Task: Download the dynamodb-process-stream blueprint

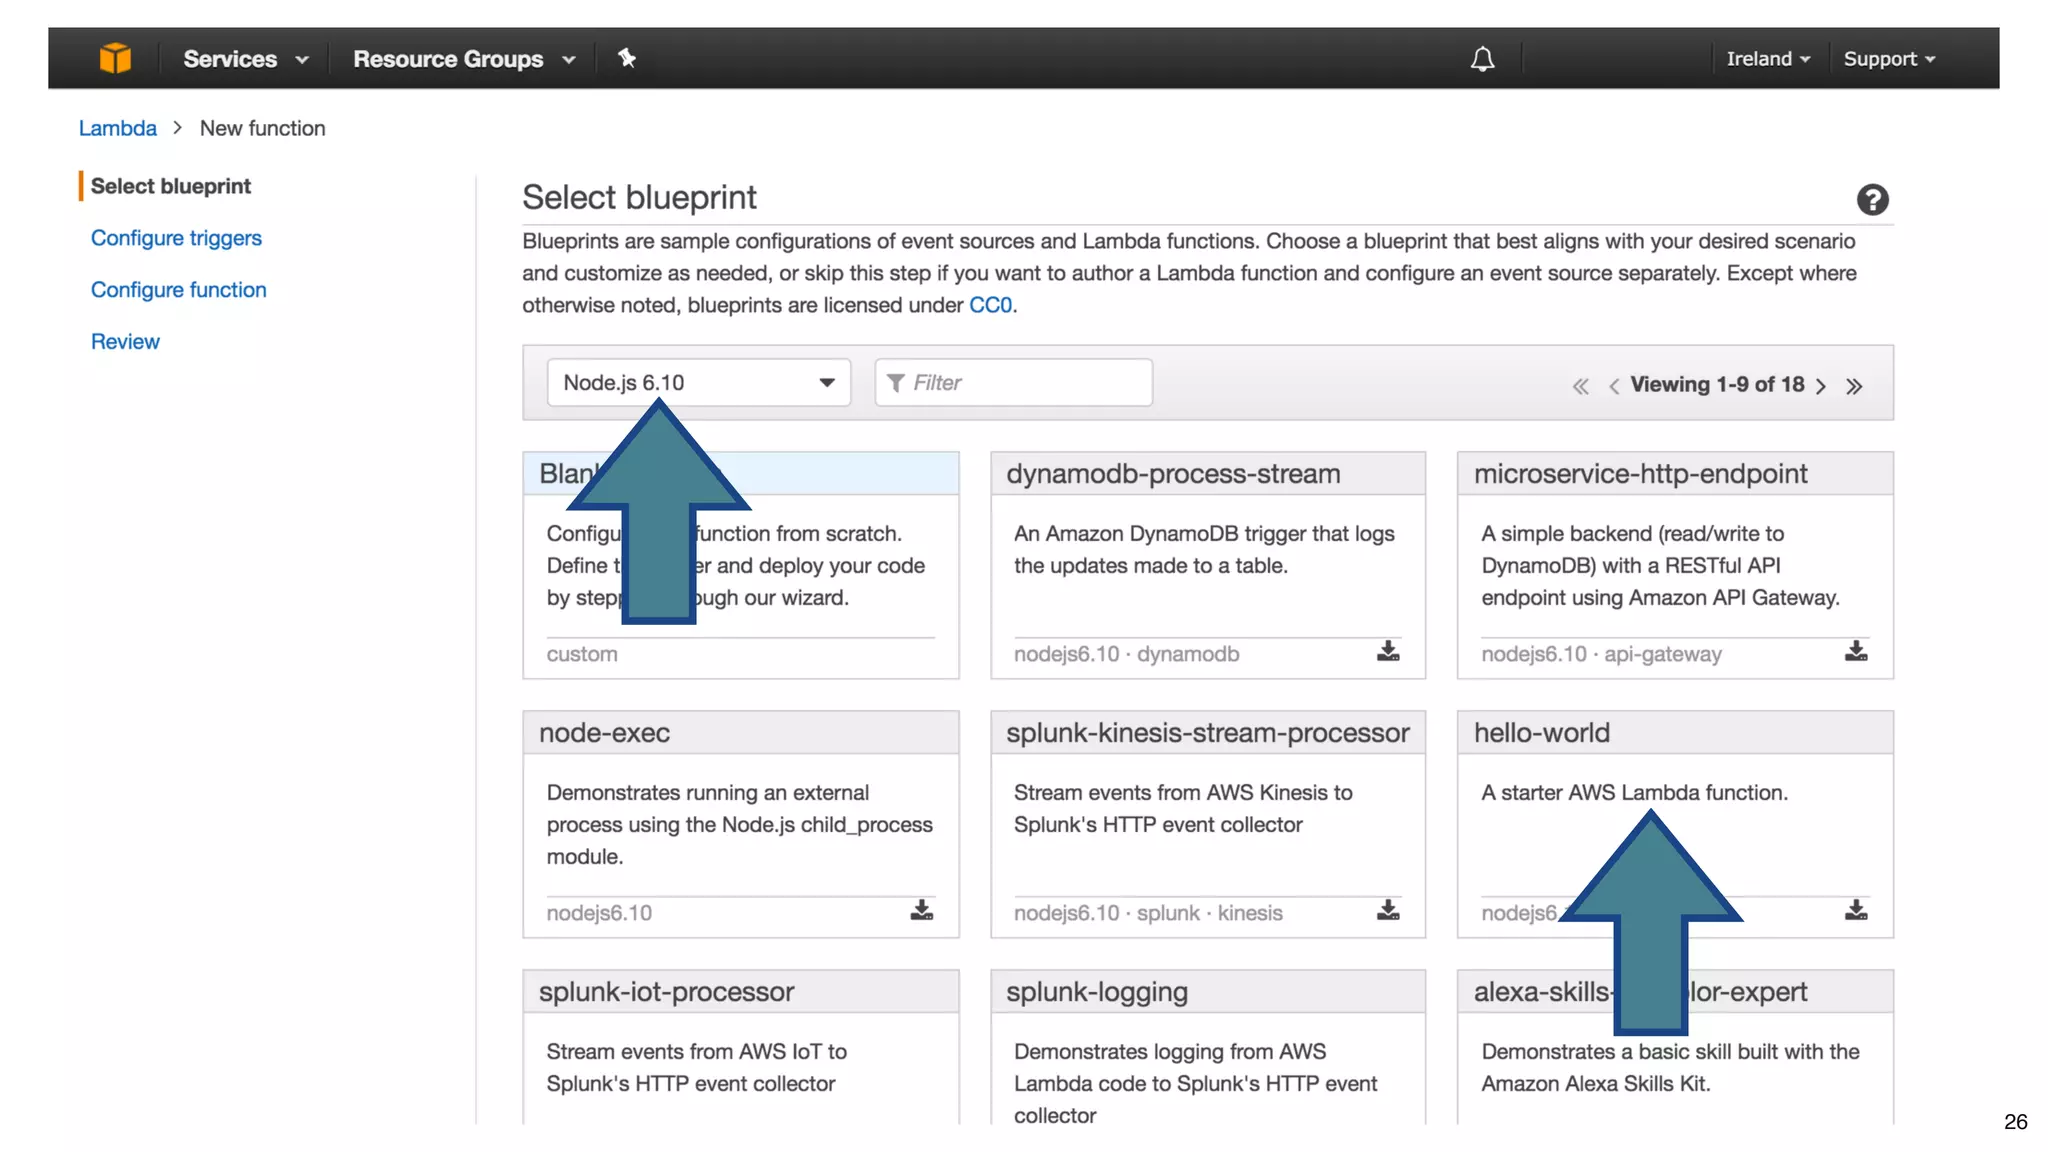Action: (1388, 652)
